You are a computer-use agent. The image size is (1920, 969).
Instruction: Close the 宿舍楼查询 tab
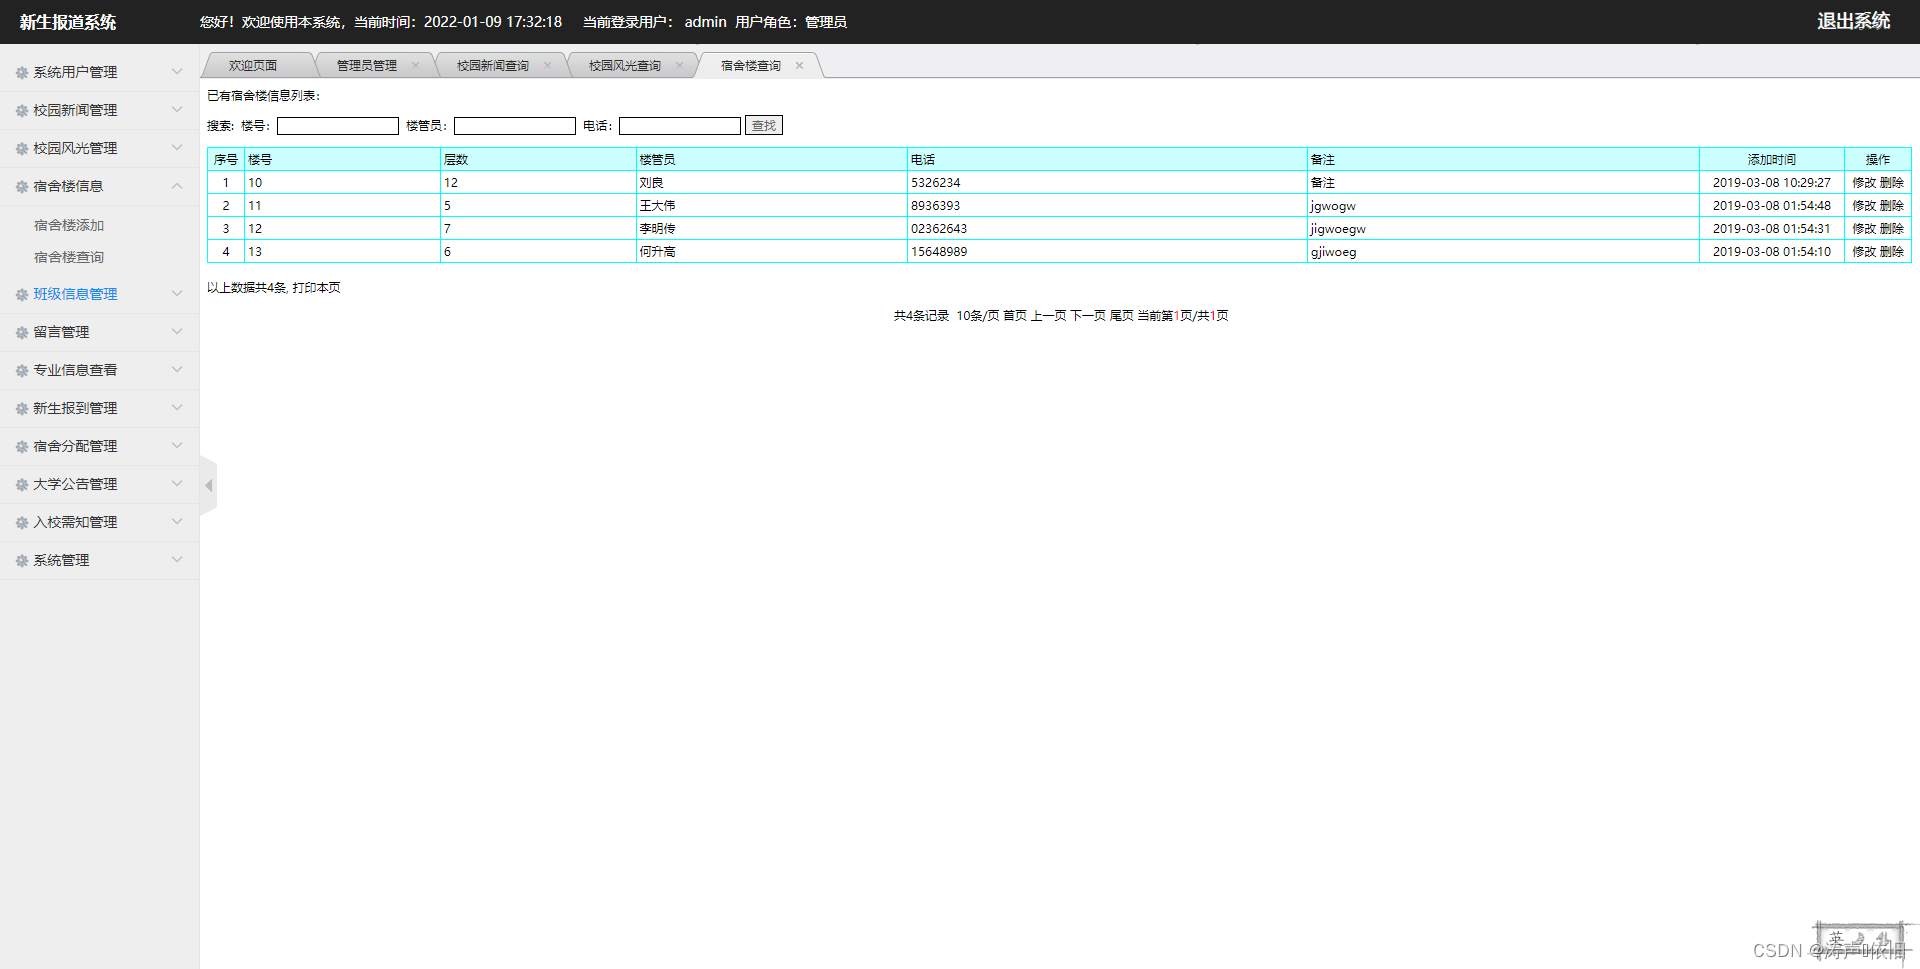pyautogui.click(x=799, y=66)
